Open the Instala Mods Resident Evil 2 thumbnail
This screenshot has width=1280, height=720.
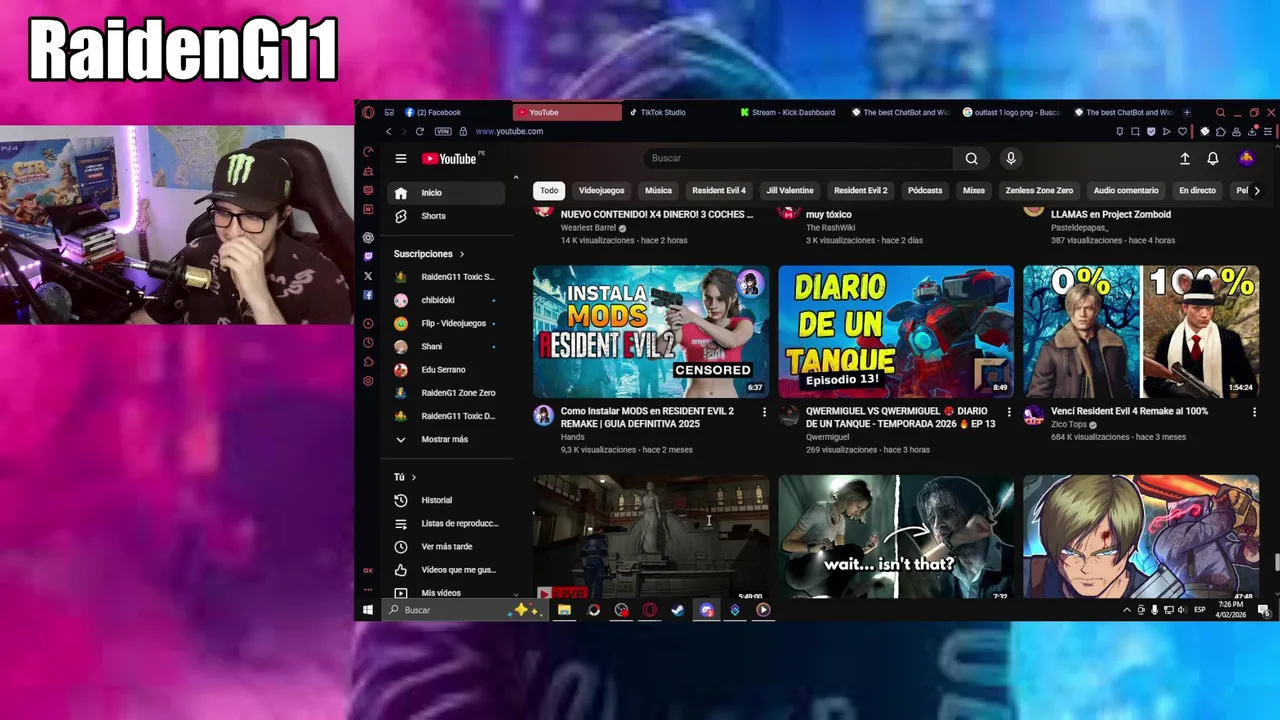[x=651, y=332]
